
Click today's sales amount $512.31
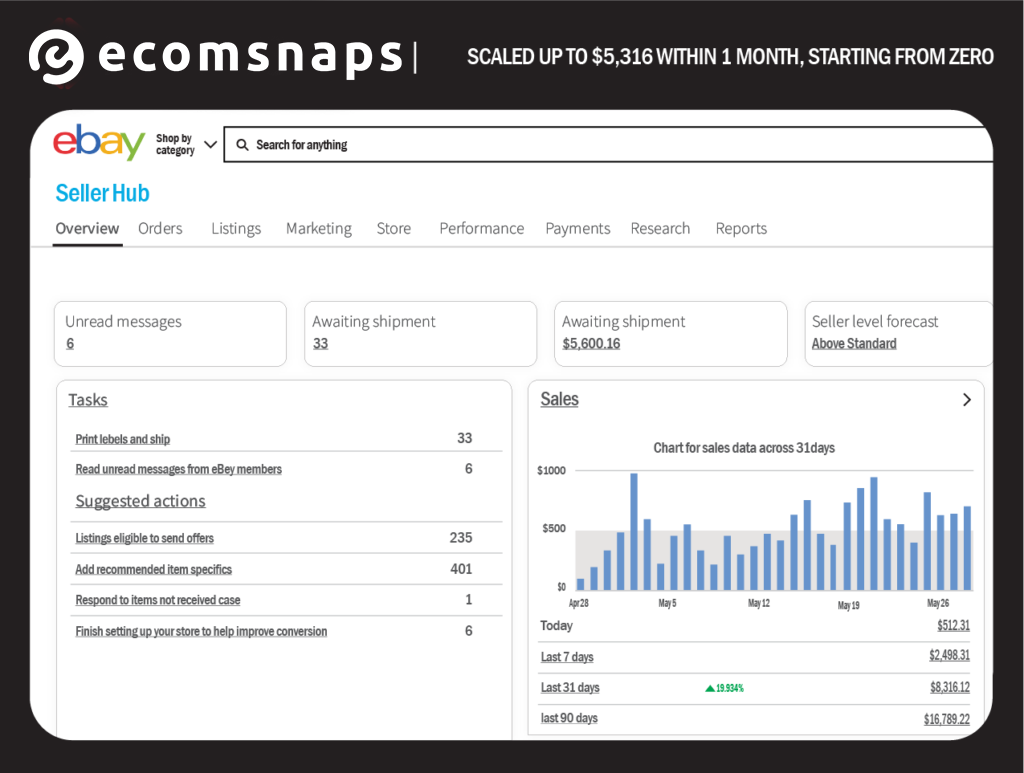point(953,625)
